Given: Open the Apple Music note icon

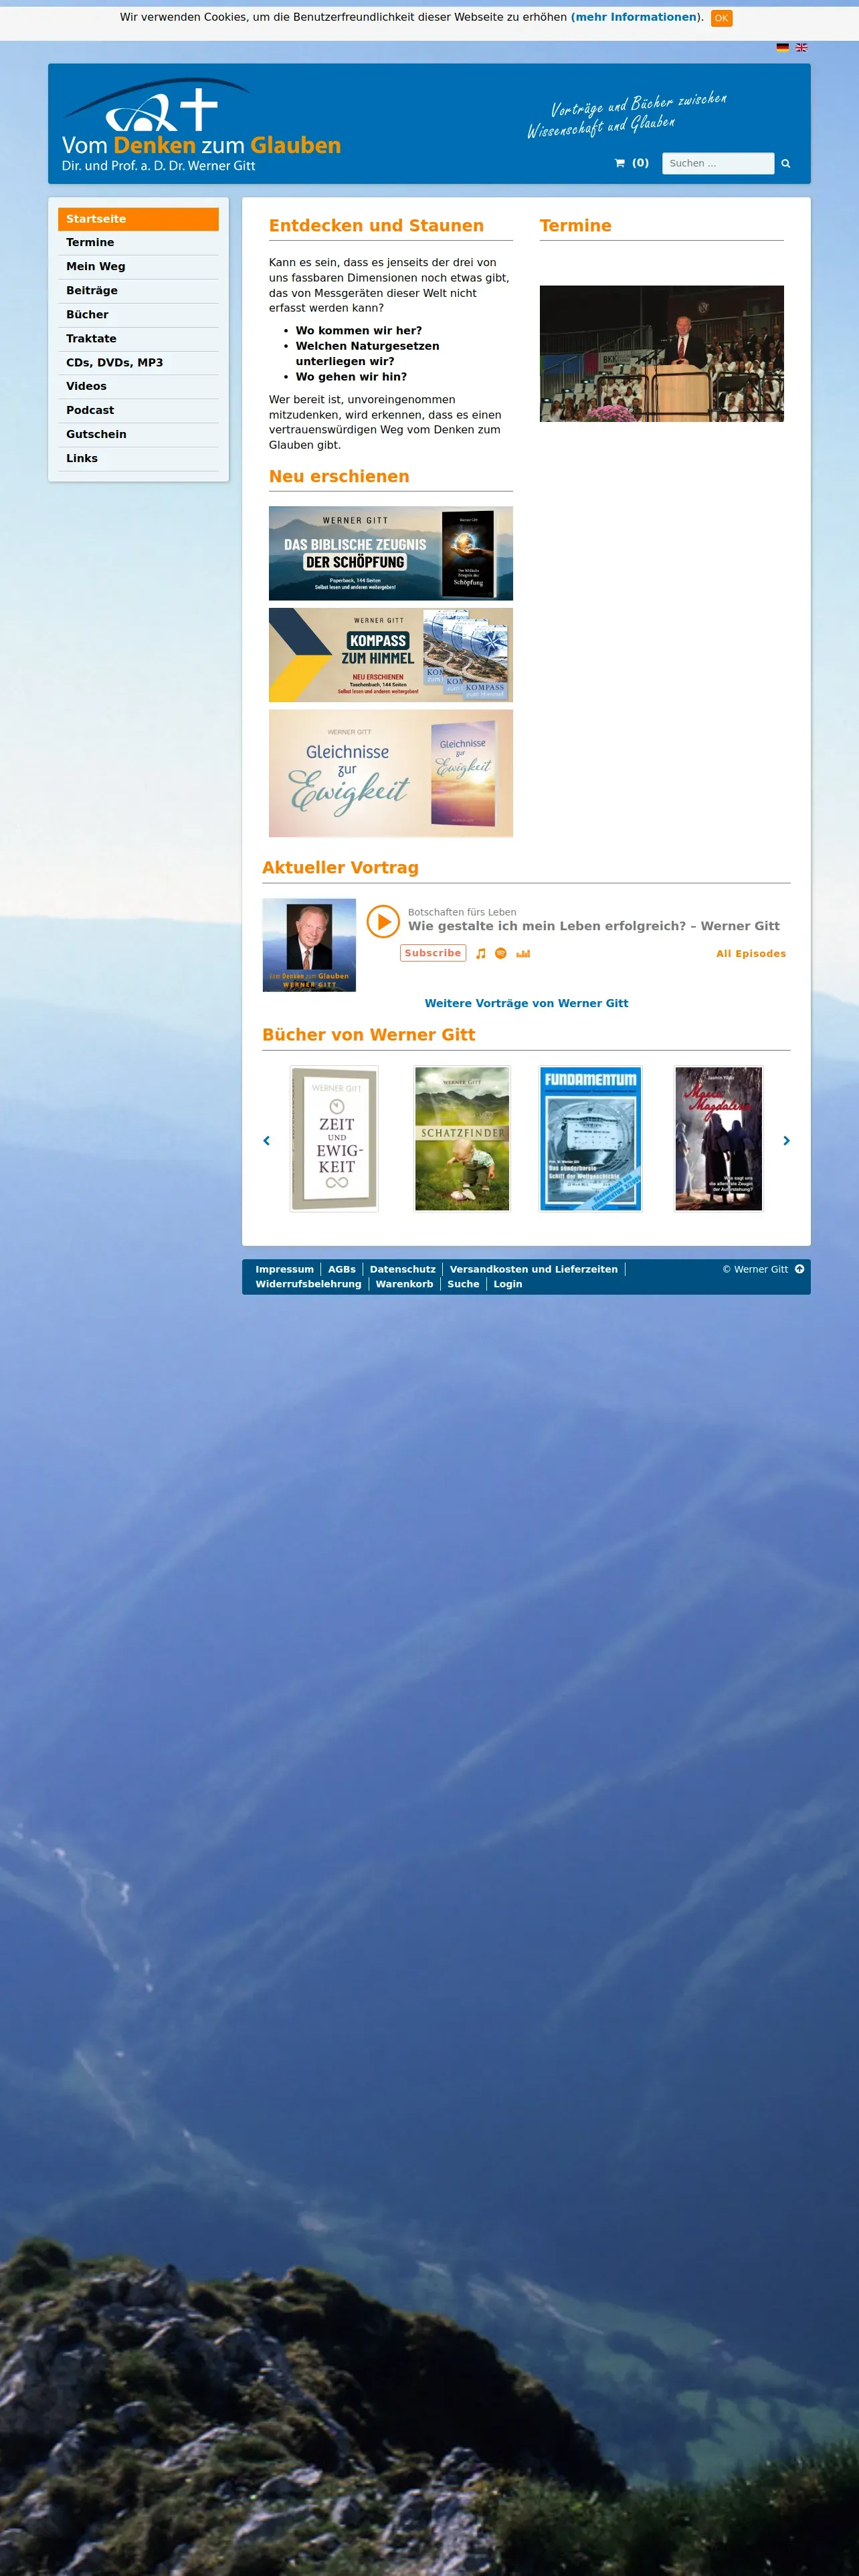Looking at the screenshot, I should pos(481,953).
